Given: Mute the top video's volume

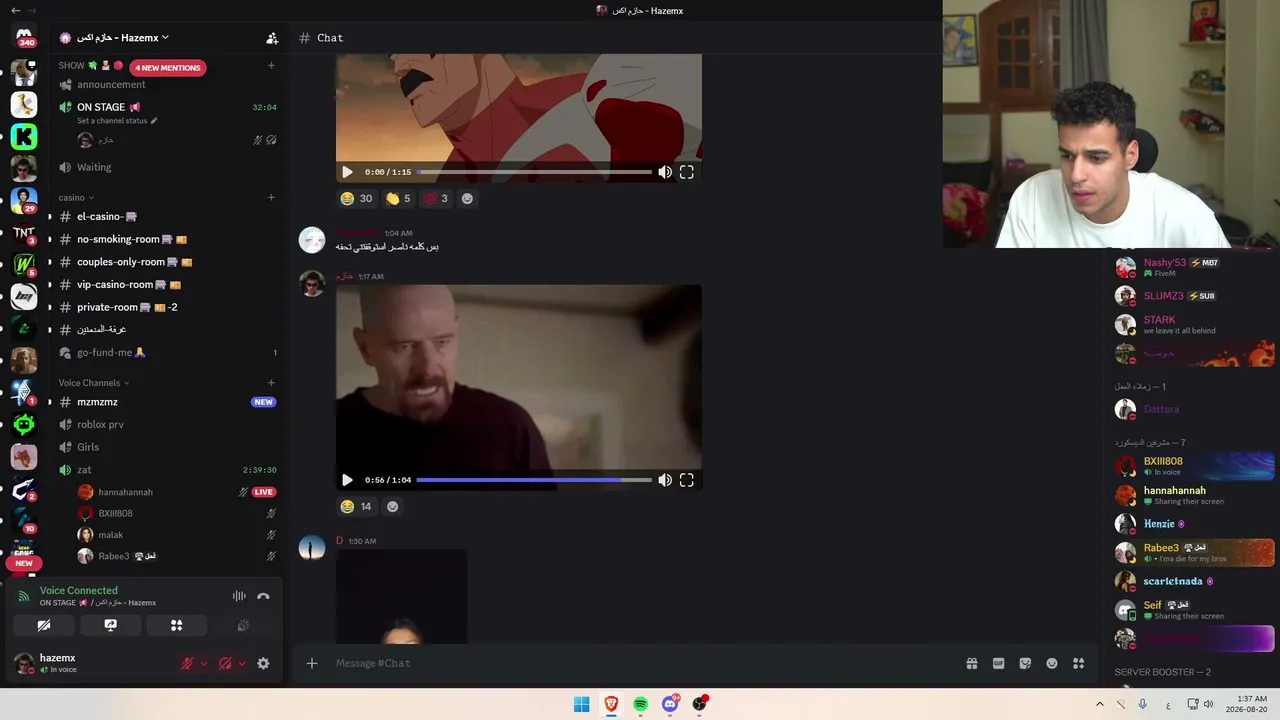Looking at the screenshot, I should [665, 172].
